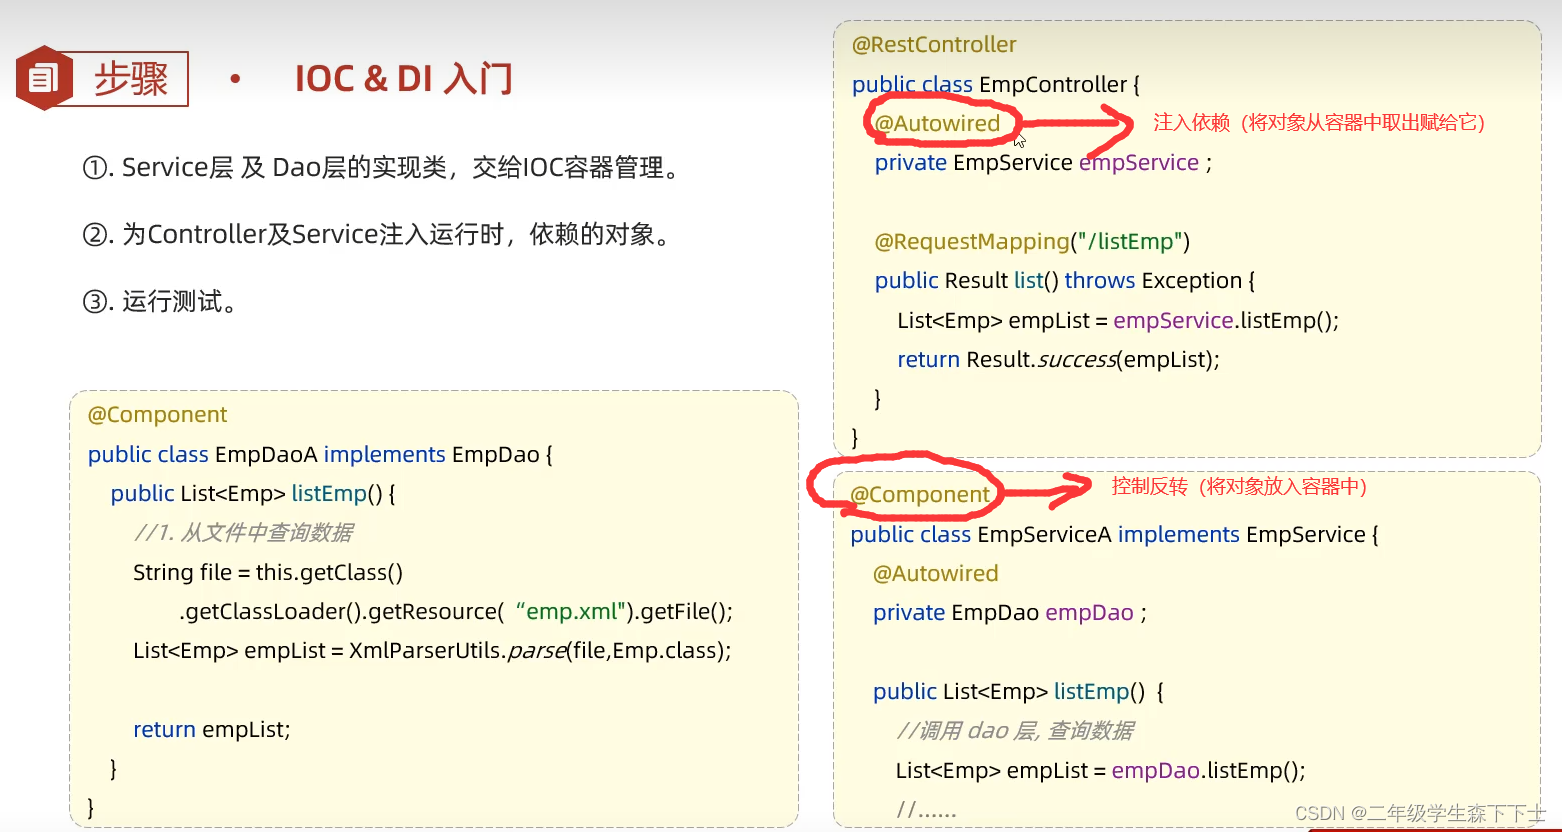This screenshot has width=1562, height=832.
Task: Click listEmp() method signature in EmpServiceA
Action: (1019, 692)
